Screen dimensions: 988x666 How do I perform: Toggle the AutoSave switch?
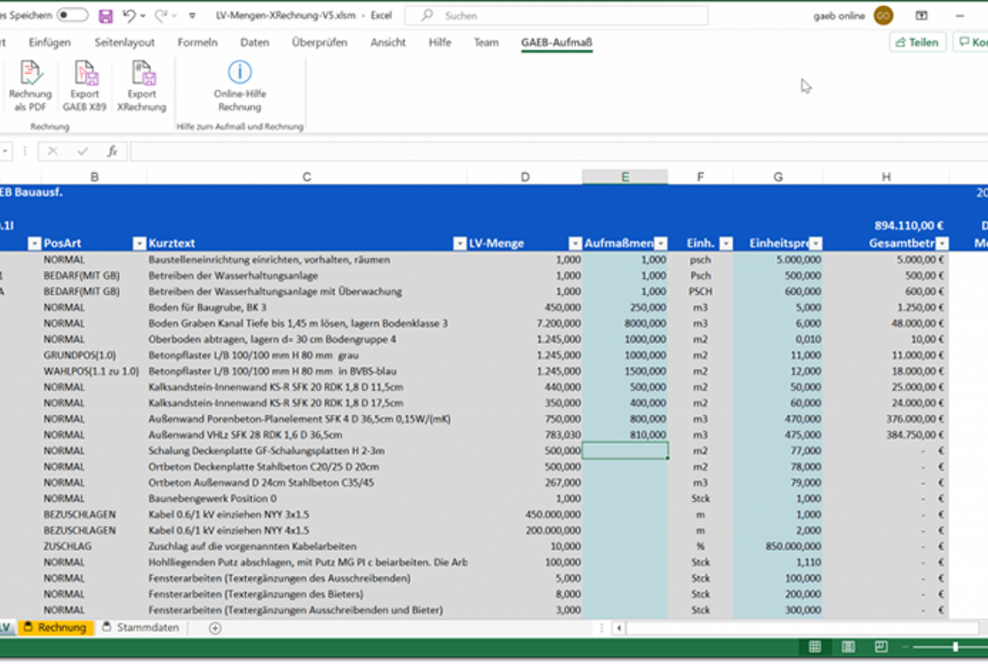click(x=72, y=16)
